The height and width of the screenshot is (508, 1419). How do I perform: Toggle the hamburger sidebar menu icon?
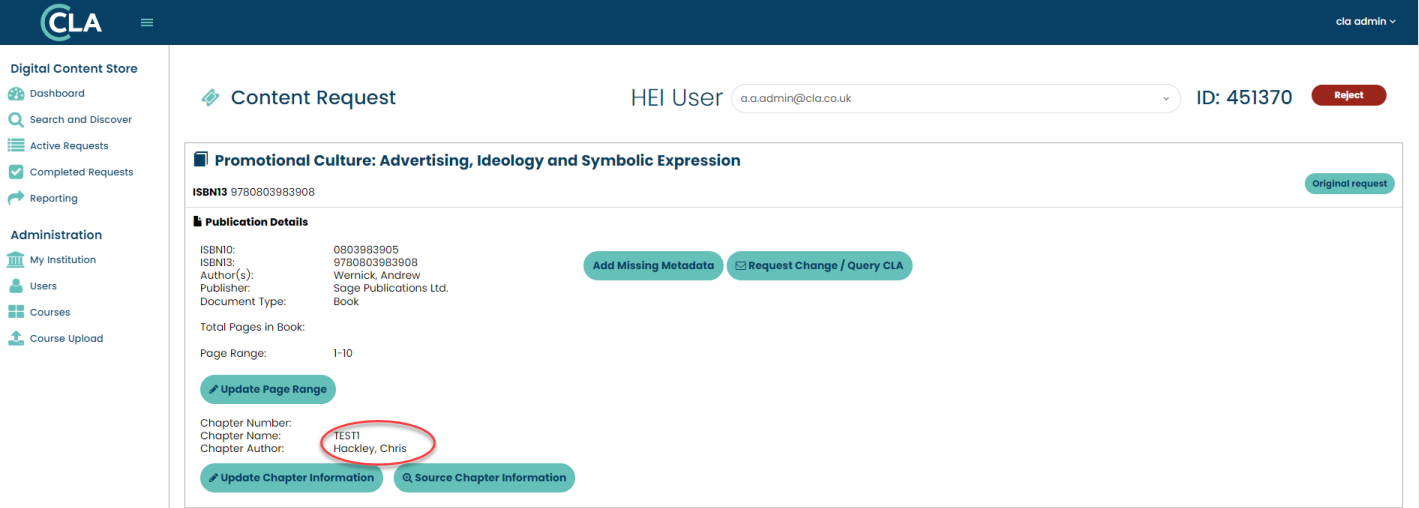point(147,22)
